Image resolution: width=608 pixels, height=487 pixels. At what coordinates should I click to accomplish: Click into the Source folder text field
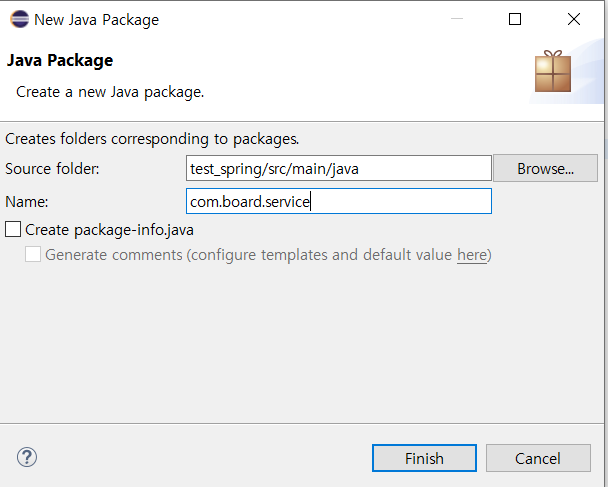pos(339,168)
